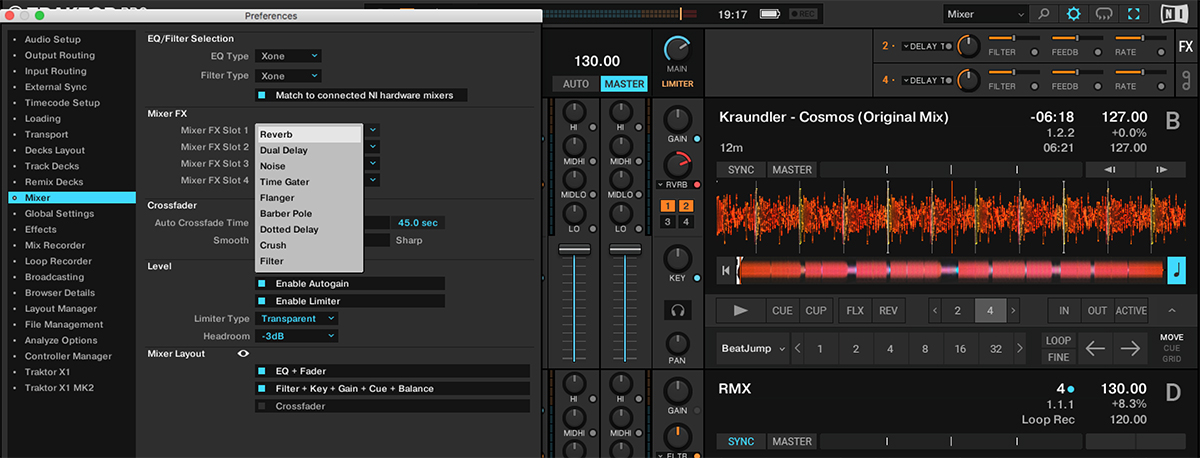Click the headphone cue button
Viewport: 1200px width, 458px height.
(677, 311)
